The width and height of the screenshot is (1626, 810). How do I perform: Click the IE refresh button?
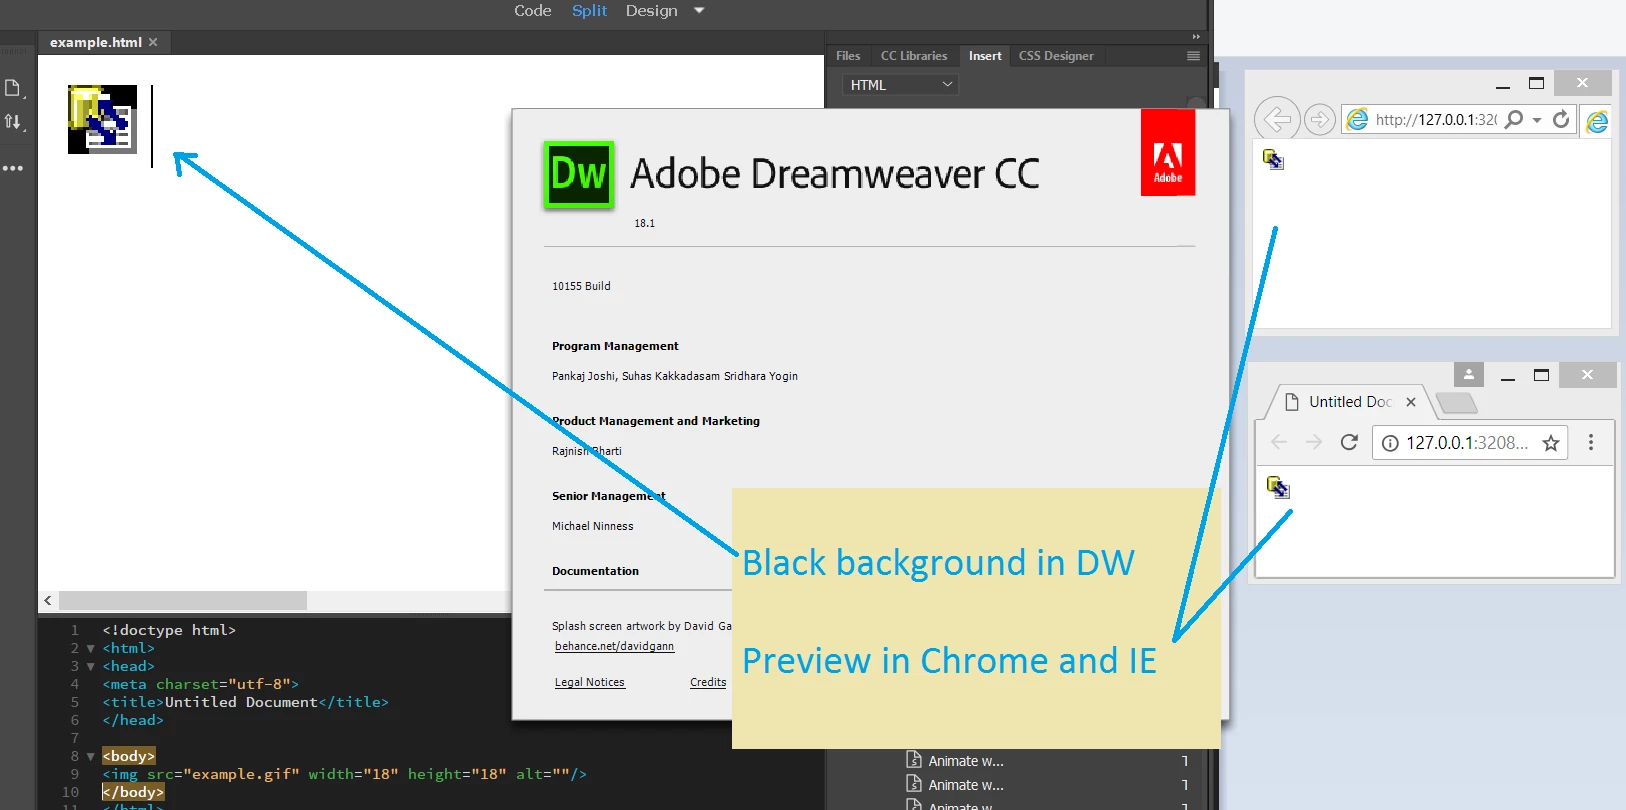tap(1561, 119)
